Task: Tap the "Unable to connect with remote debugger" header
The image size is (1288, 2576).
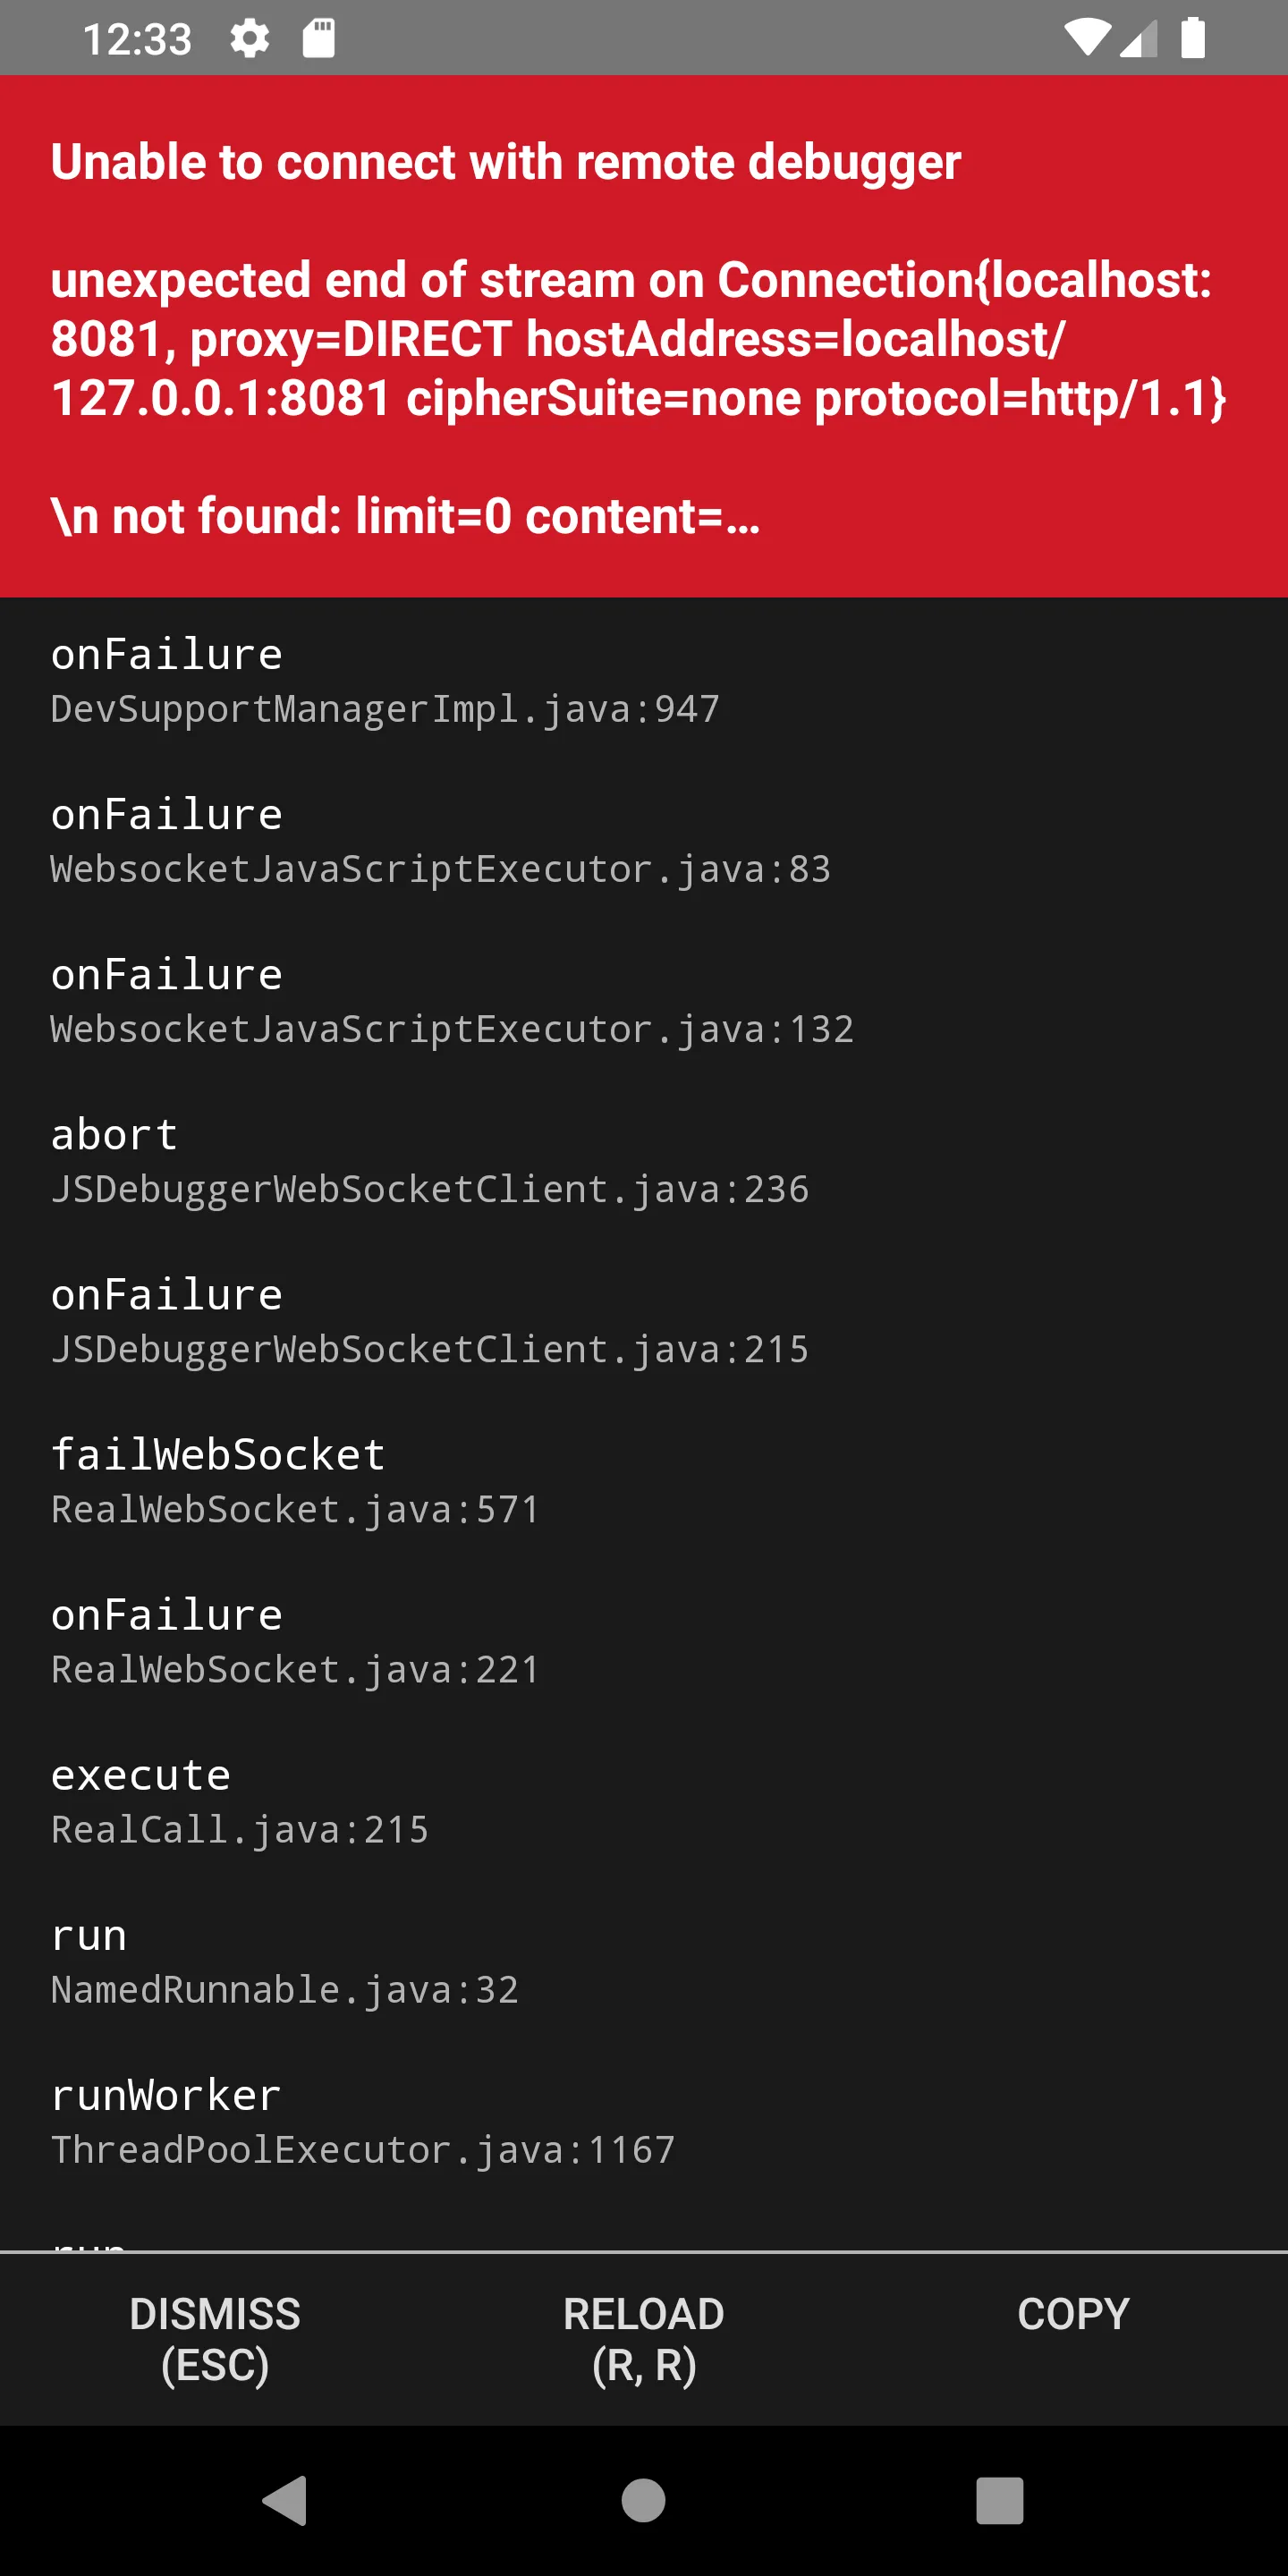Action: [506, 162]
